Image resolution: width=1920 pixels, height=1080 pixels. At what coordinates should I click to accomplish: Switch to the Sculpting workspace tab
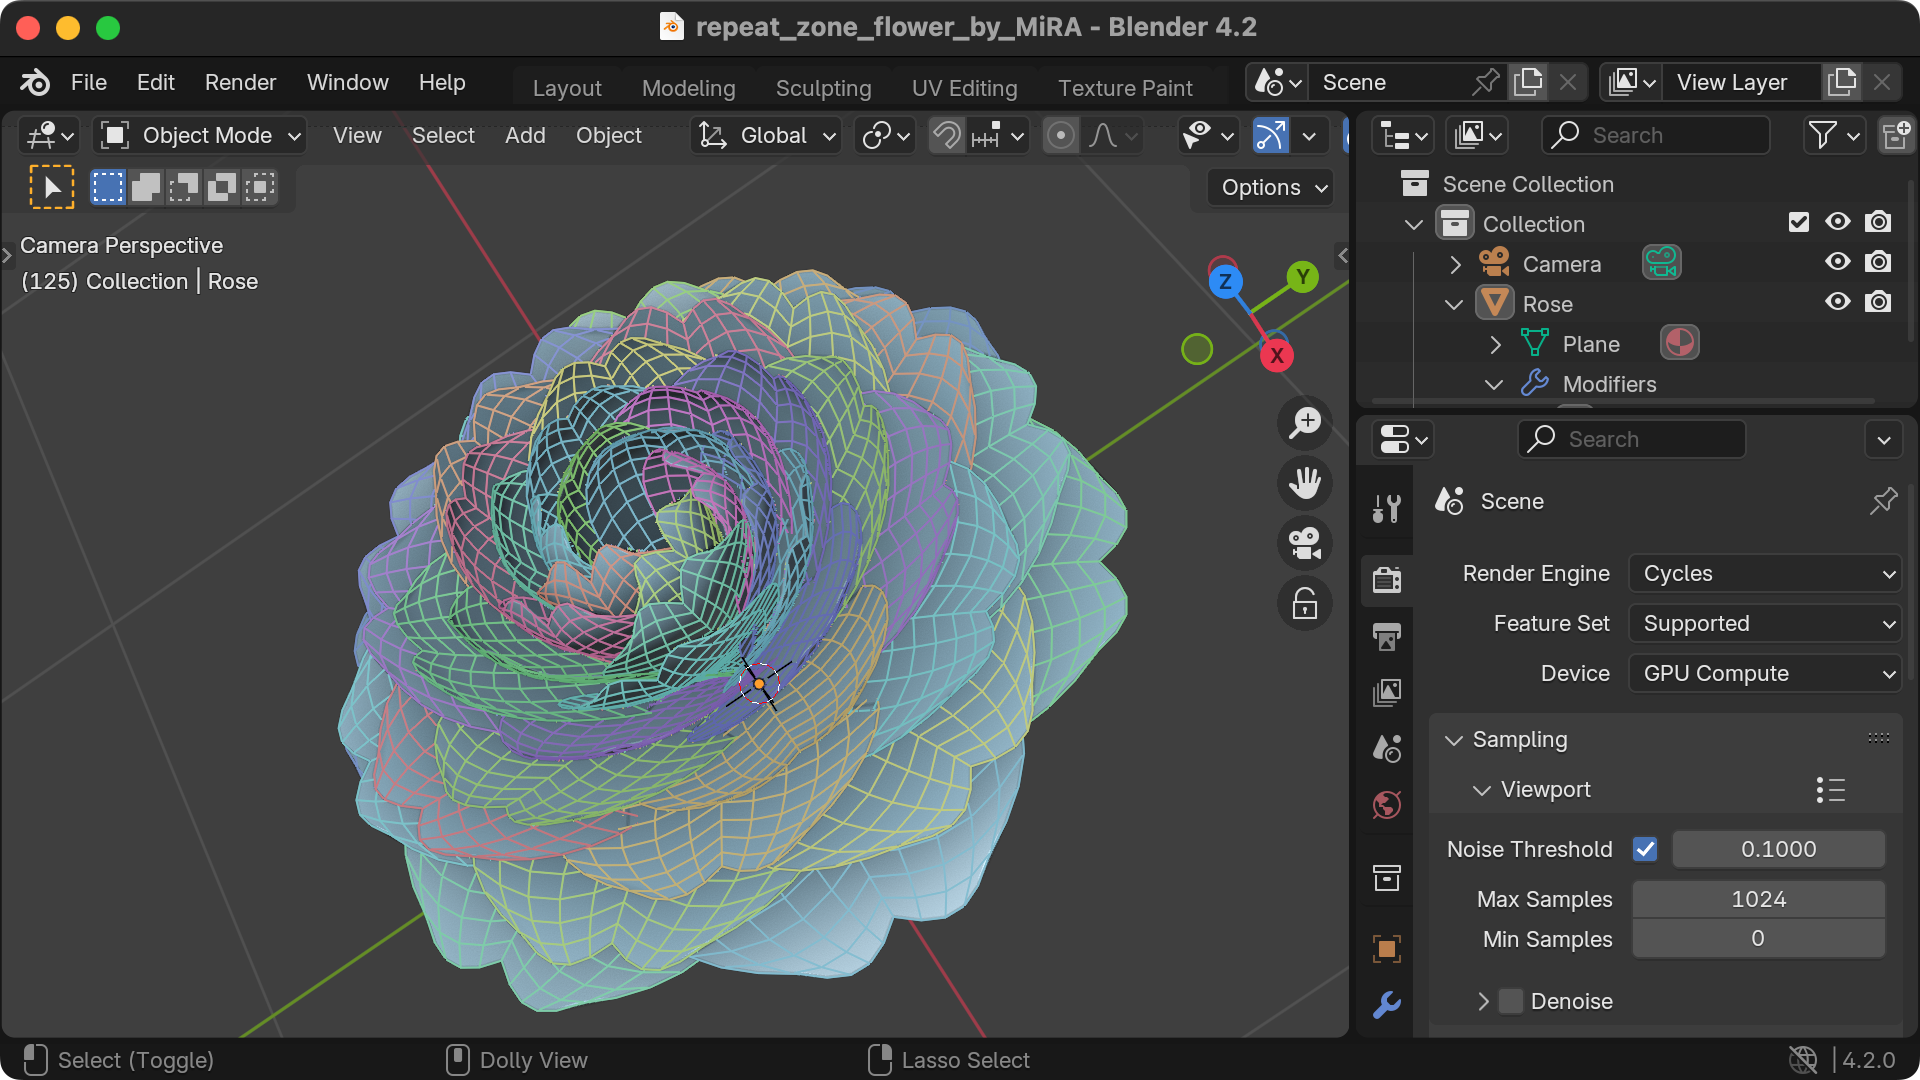click(823, 88)
